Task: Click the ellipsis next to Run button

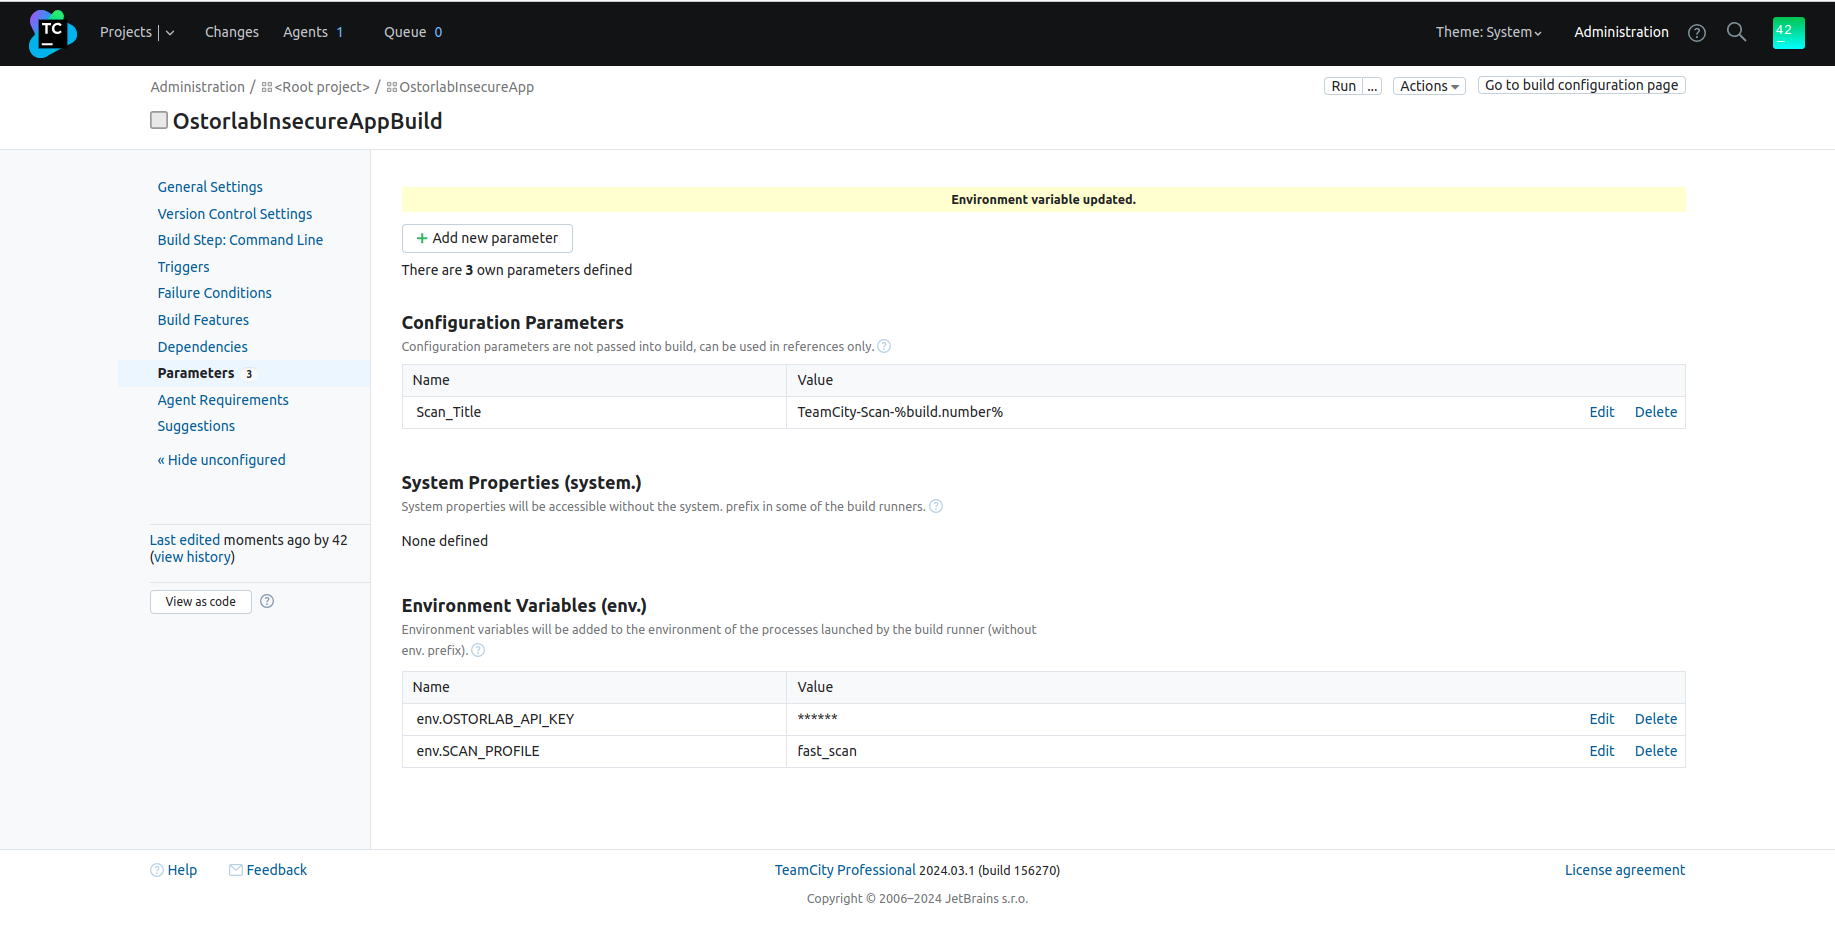Action: tap(1373, 86)
